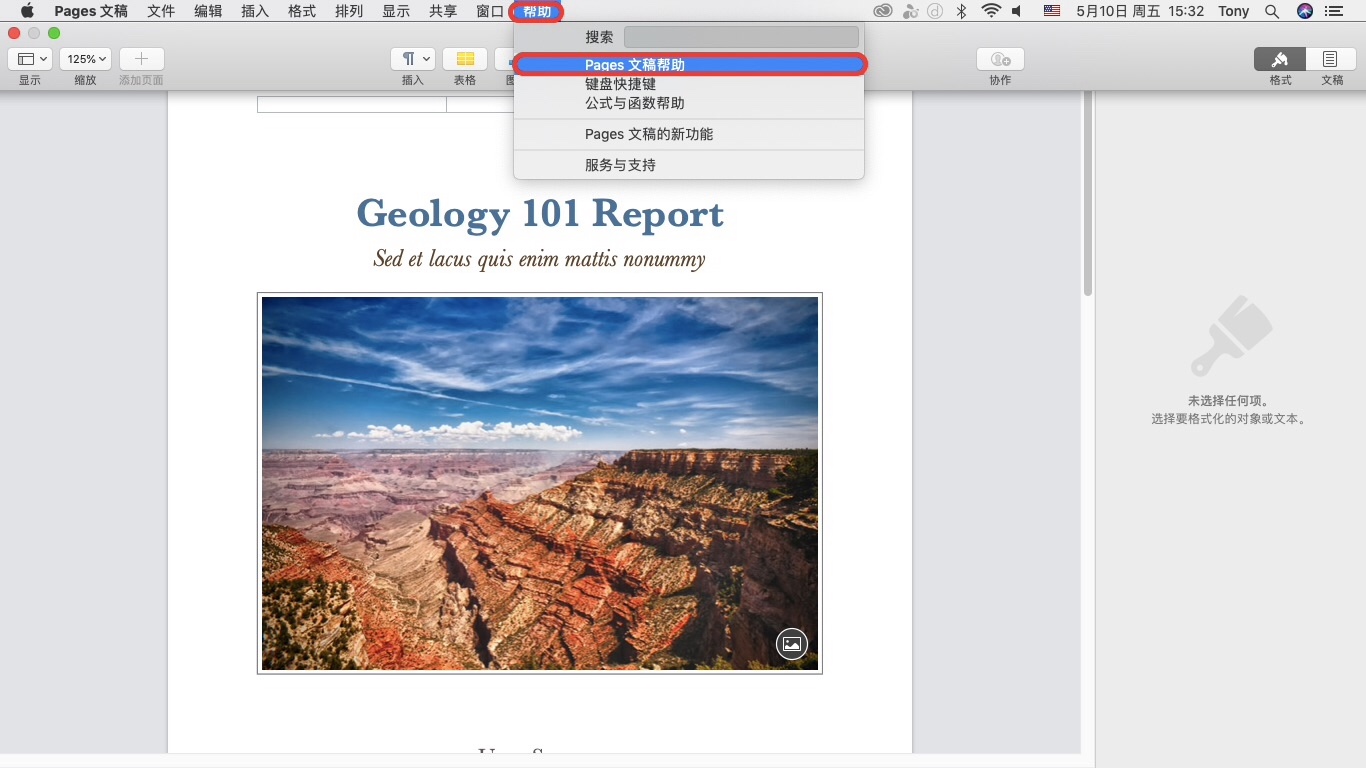
Task: Click the Siri icon in menu bar
Action: [1304, 11]
